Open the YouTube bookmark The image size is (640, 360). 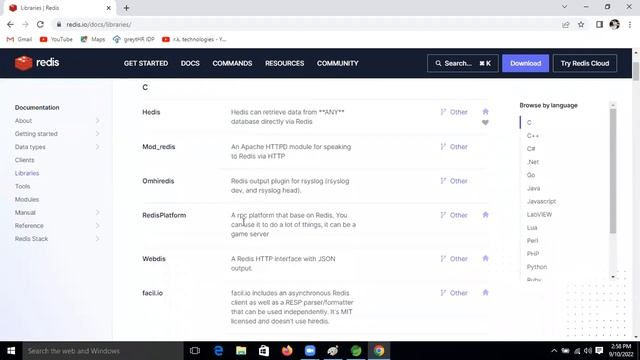click(56, 39)
